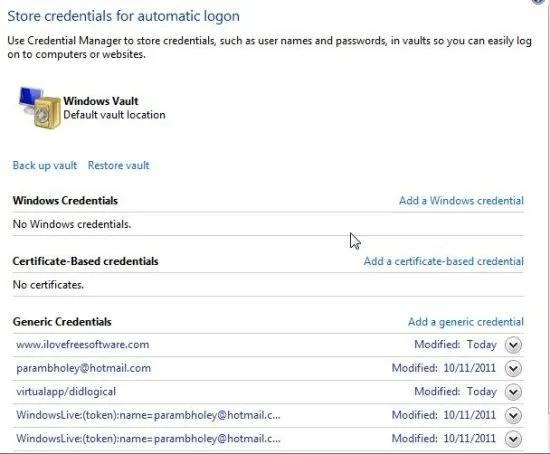550x454 pixels.
Task: Open the Back up vault link
Action: coord(45,165)
